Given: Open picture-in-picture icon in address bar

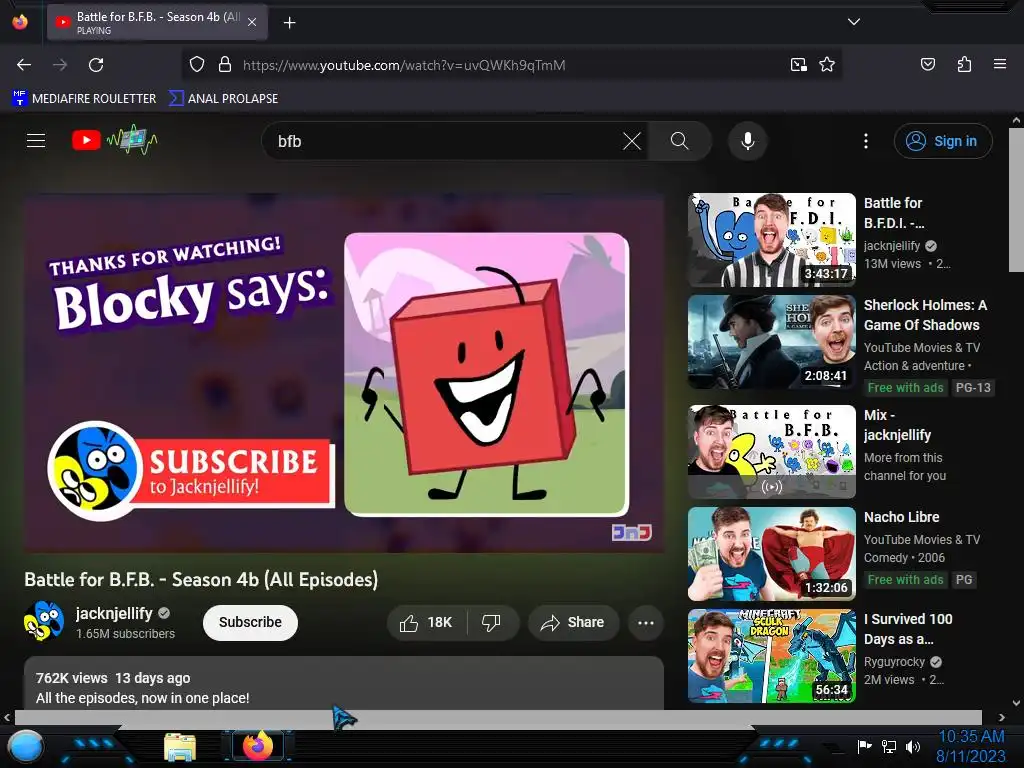Looking at the screenshot, I should click(799, 65).
